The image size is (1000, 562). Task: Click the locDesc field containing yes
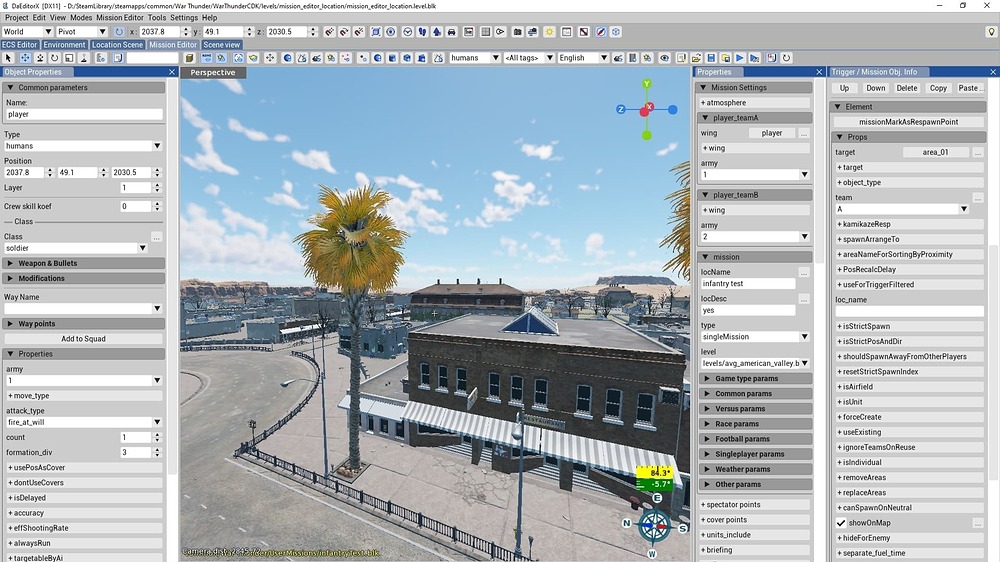point(747,311)
